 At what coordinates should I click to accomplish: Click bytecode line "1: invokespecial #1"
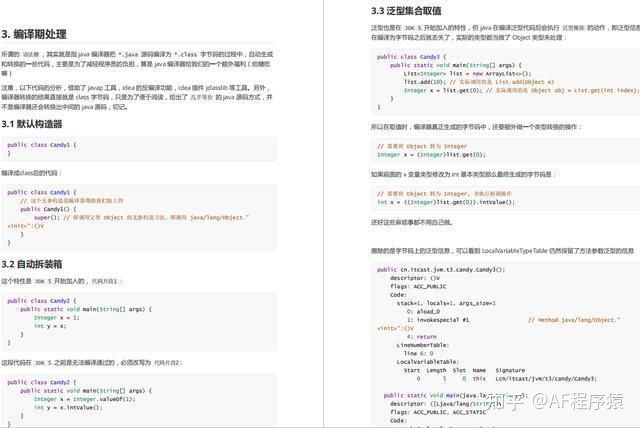click(x=438, y=320)
